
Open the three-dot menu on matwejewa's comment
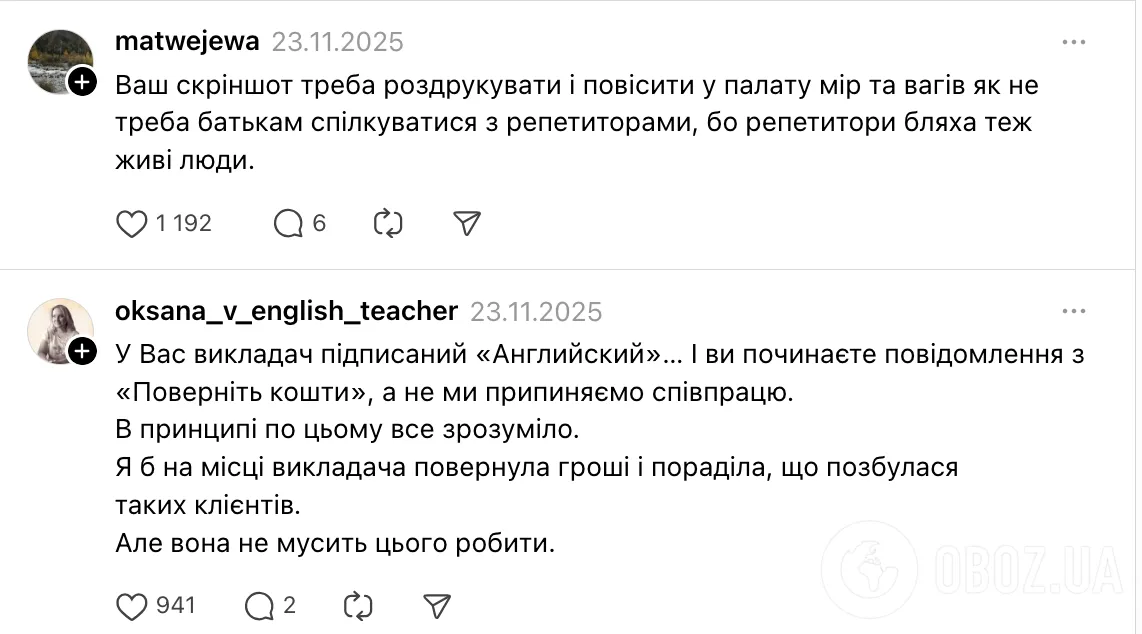(1074, 42)
